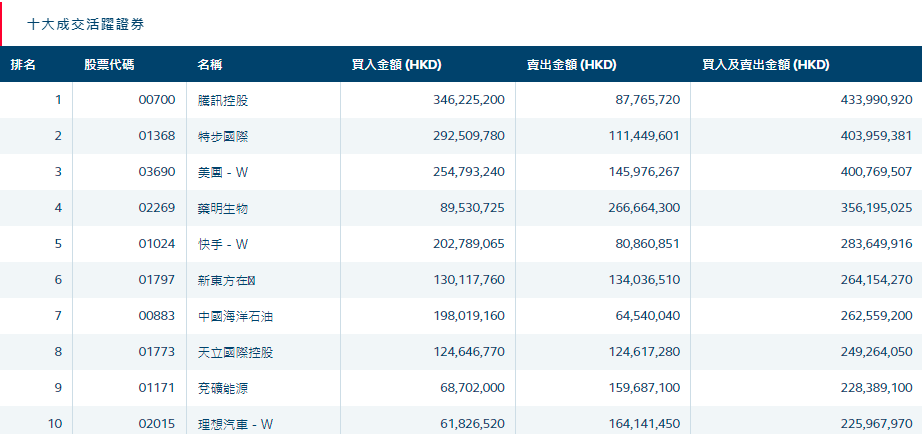Click buy amount 202,789,065
The width and height of the screenshot is (922, 434).
[469, 243]
